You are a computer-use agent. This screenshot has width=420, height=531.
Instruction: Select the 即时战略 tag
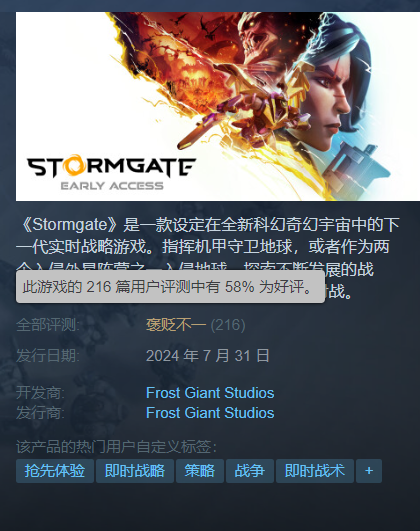[135, 471]
